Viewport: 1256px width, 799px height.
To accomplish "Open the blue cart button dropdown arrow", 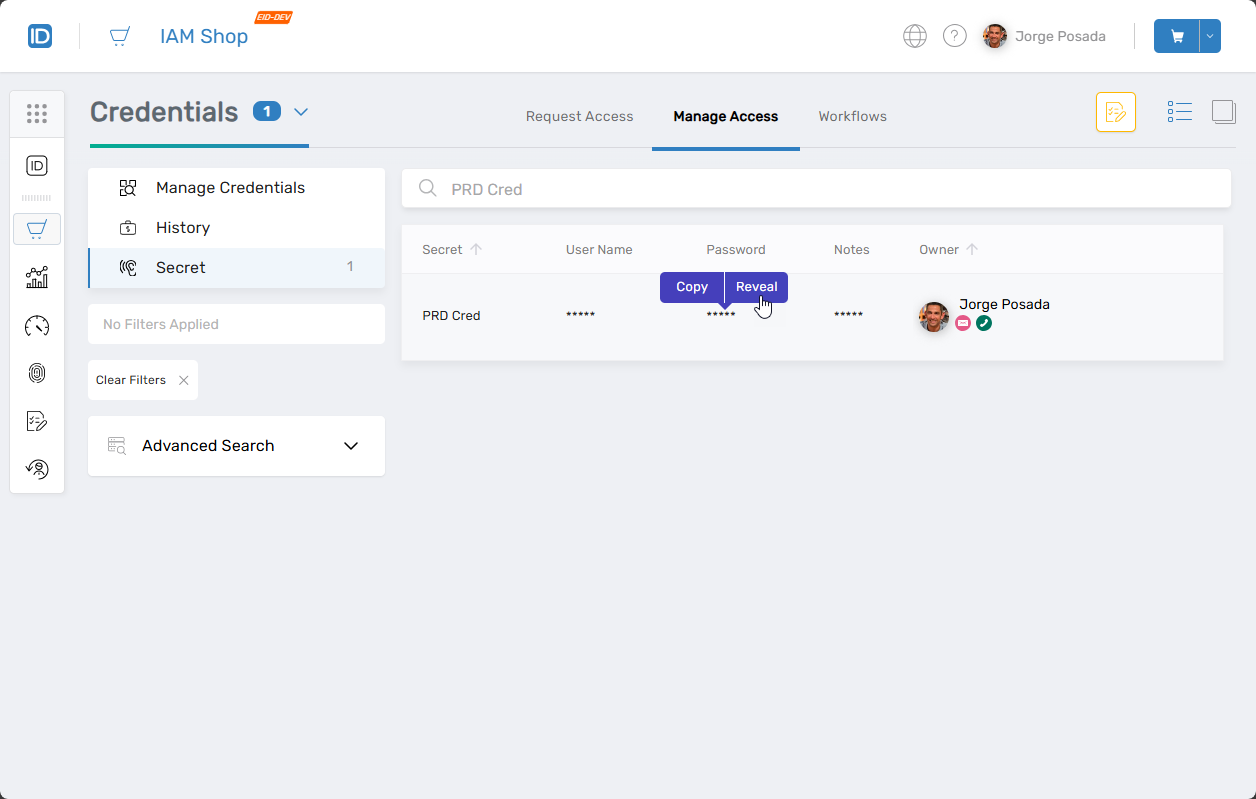I will tap(1210, 36).
